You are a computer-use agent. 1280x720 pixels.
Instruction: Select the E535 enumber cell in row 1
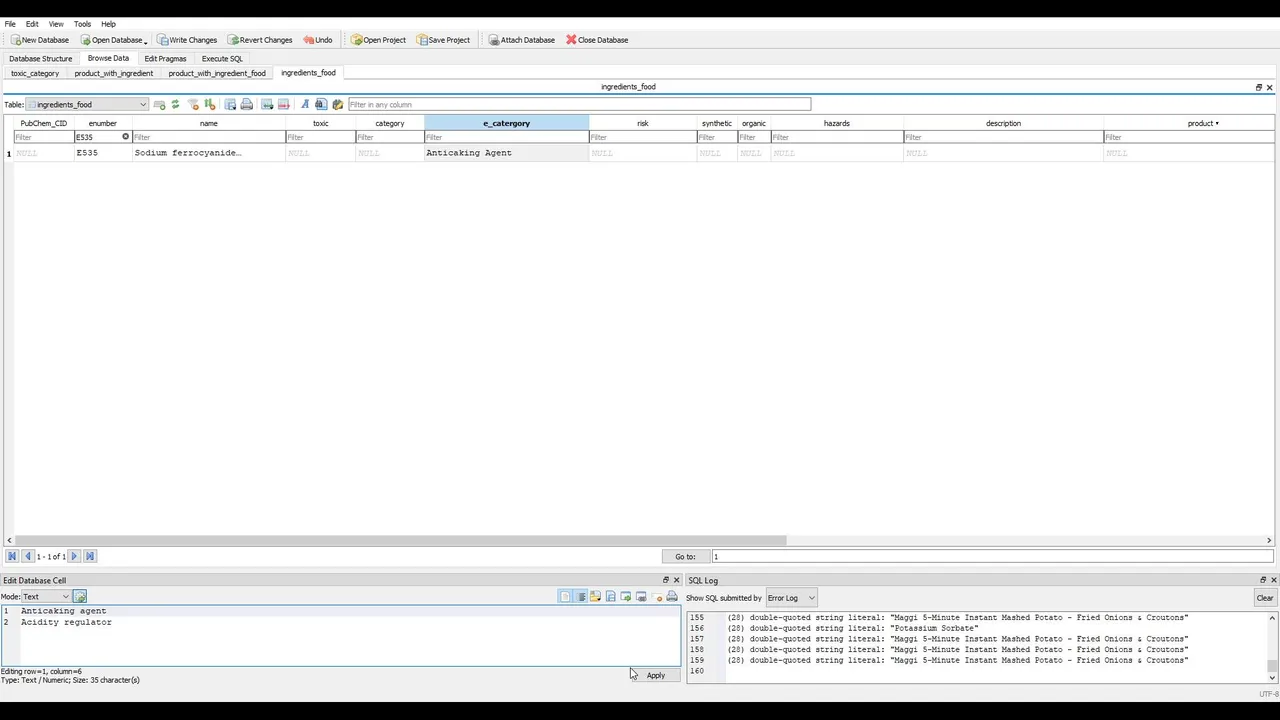pyautogui.click(x=102, y=153)
